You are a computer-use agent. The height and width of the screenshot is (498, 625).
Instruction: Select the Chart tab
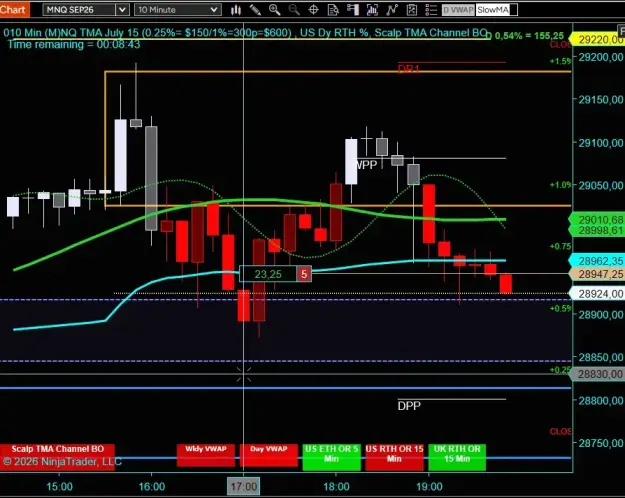click(14, 9)
